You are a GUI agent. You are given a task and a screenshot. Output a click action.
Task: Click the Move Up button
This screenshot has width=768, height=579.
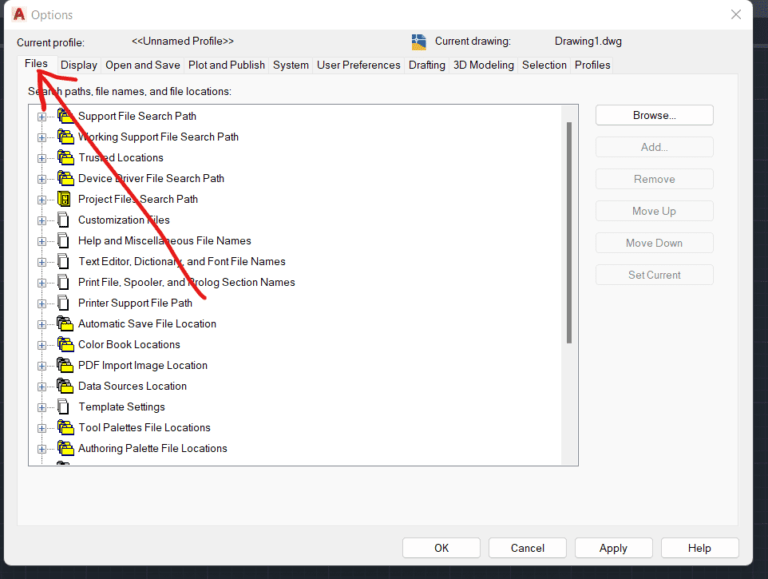point(654,211)
